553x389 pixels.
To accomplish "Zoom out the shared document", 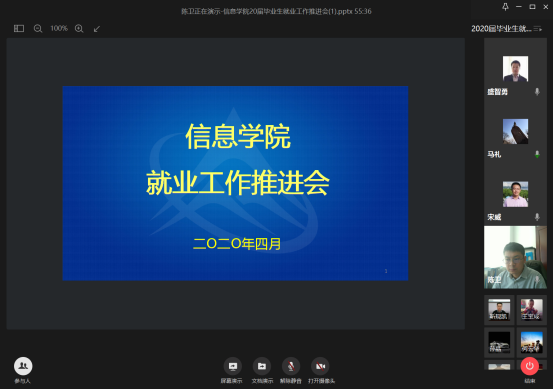I will point(38,29).
